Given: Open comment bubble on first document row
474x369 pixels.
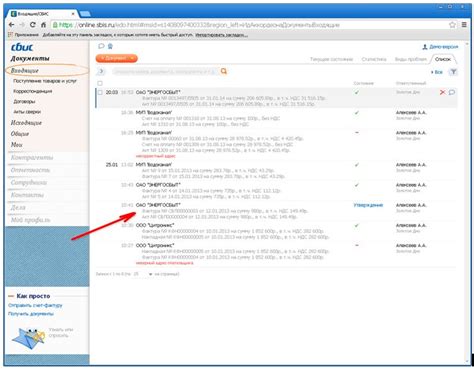Looking at the screenshot, I should (452, 92).
